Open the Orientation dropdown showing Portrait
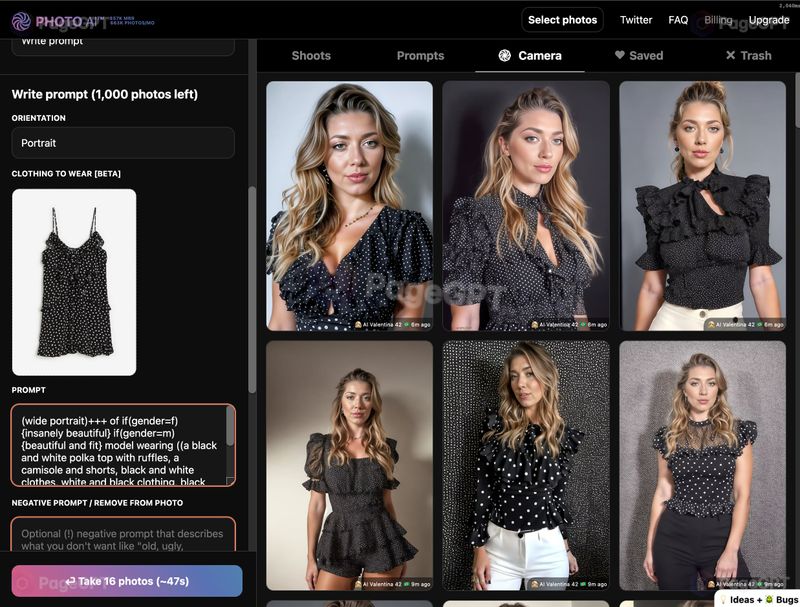 pyautogui.click(x=123, y=143)
